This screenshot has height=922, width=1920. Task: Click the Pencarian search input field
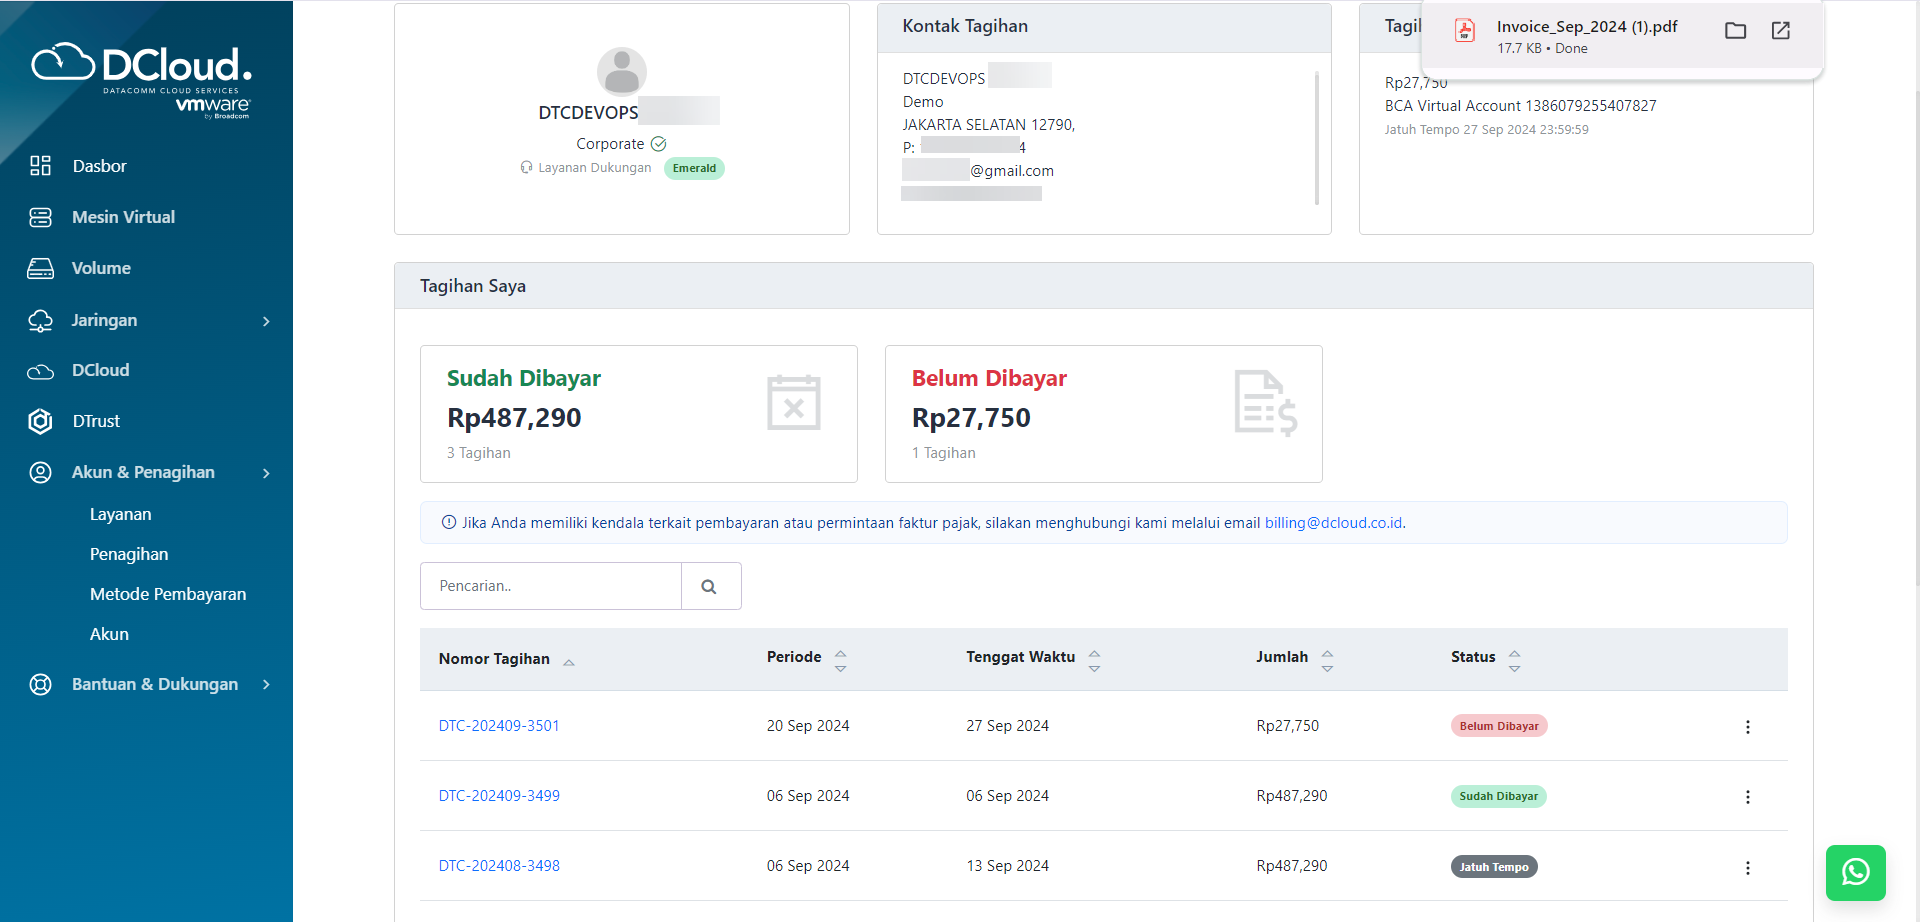550,585
